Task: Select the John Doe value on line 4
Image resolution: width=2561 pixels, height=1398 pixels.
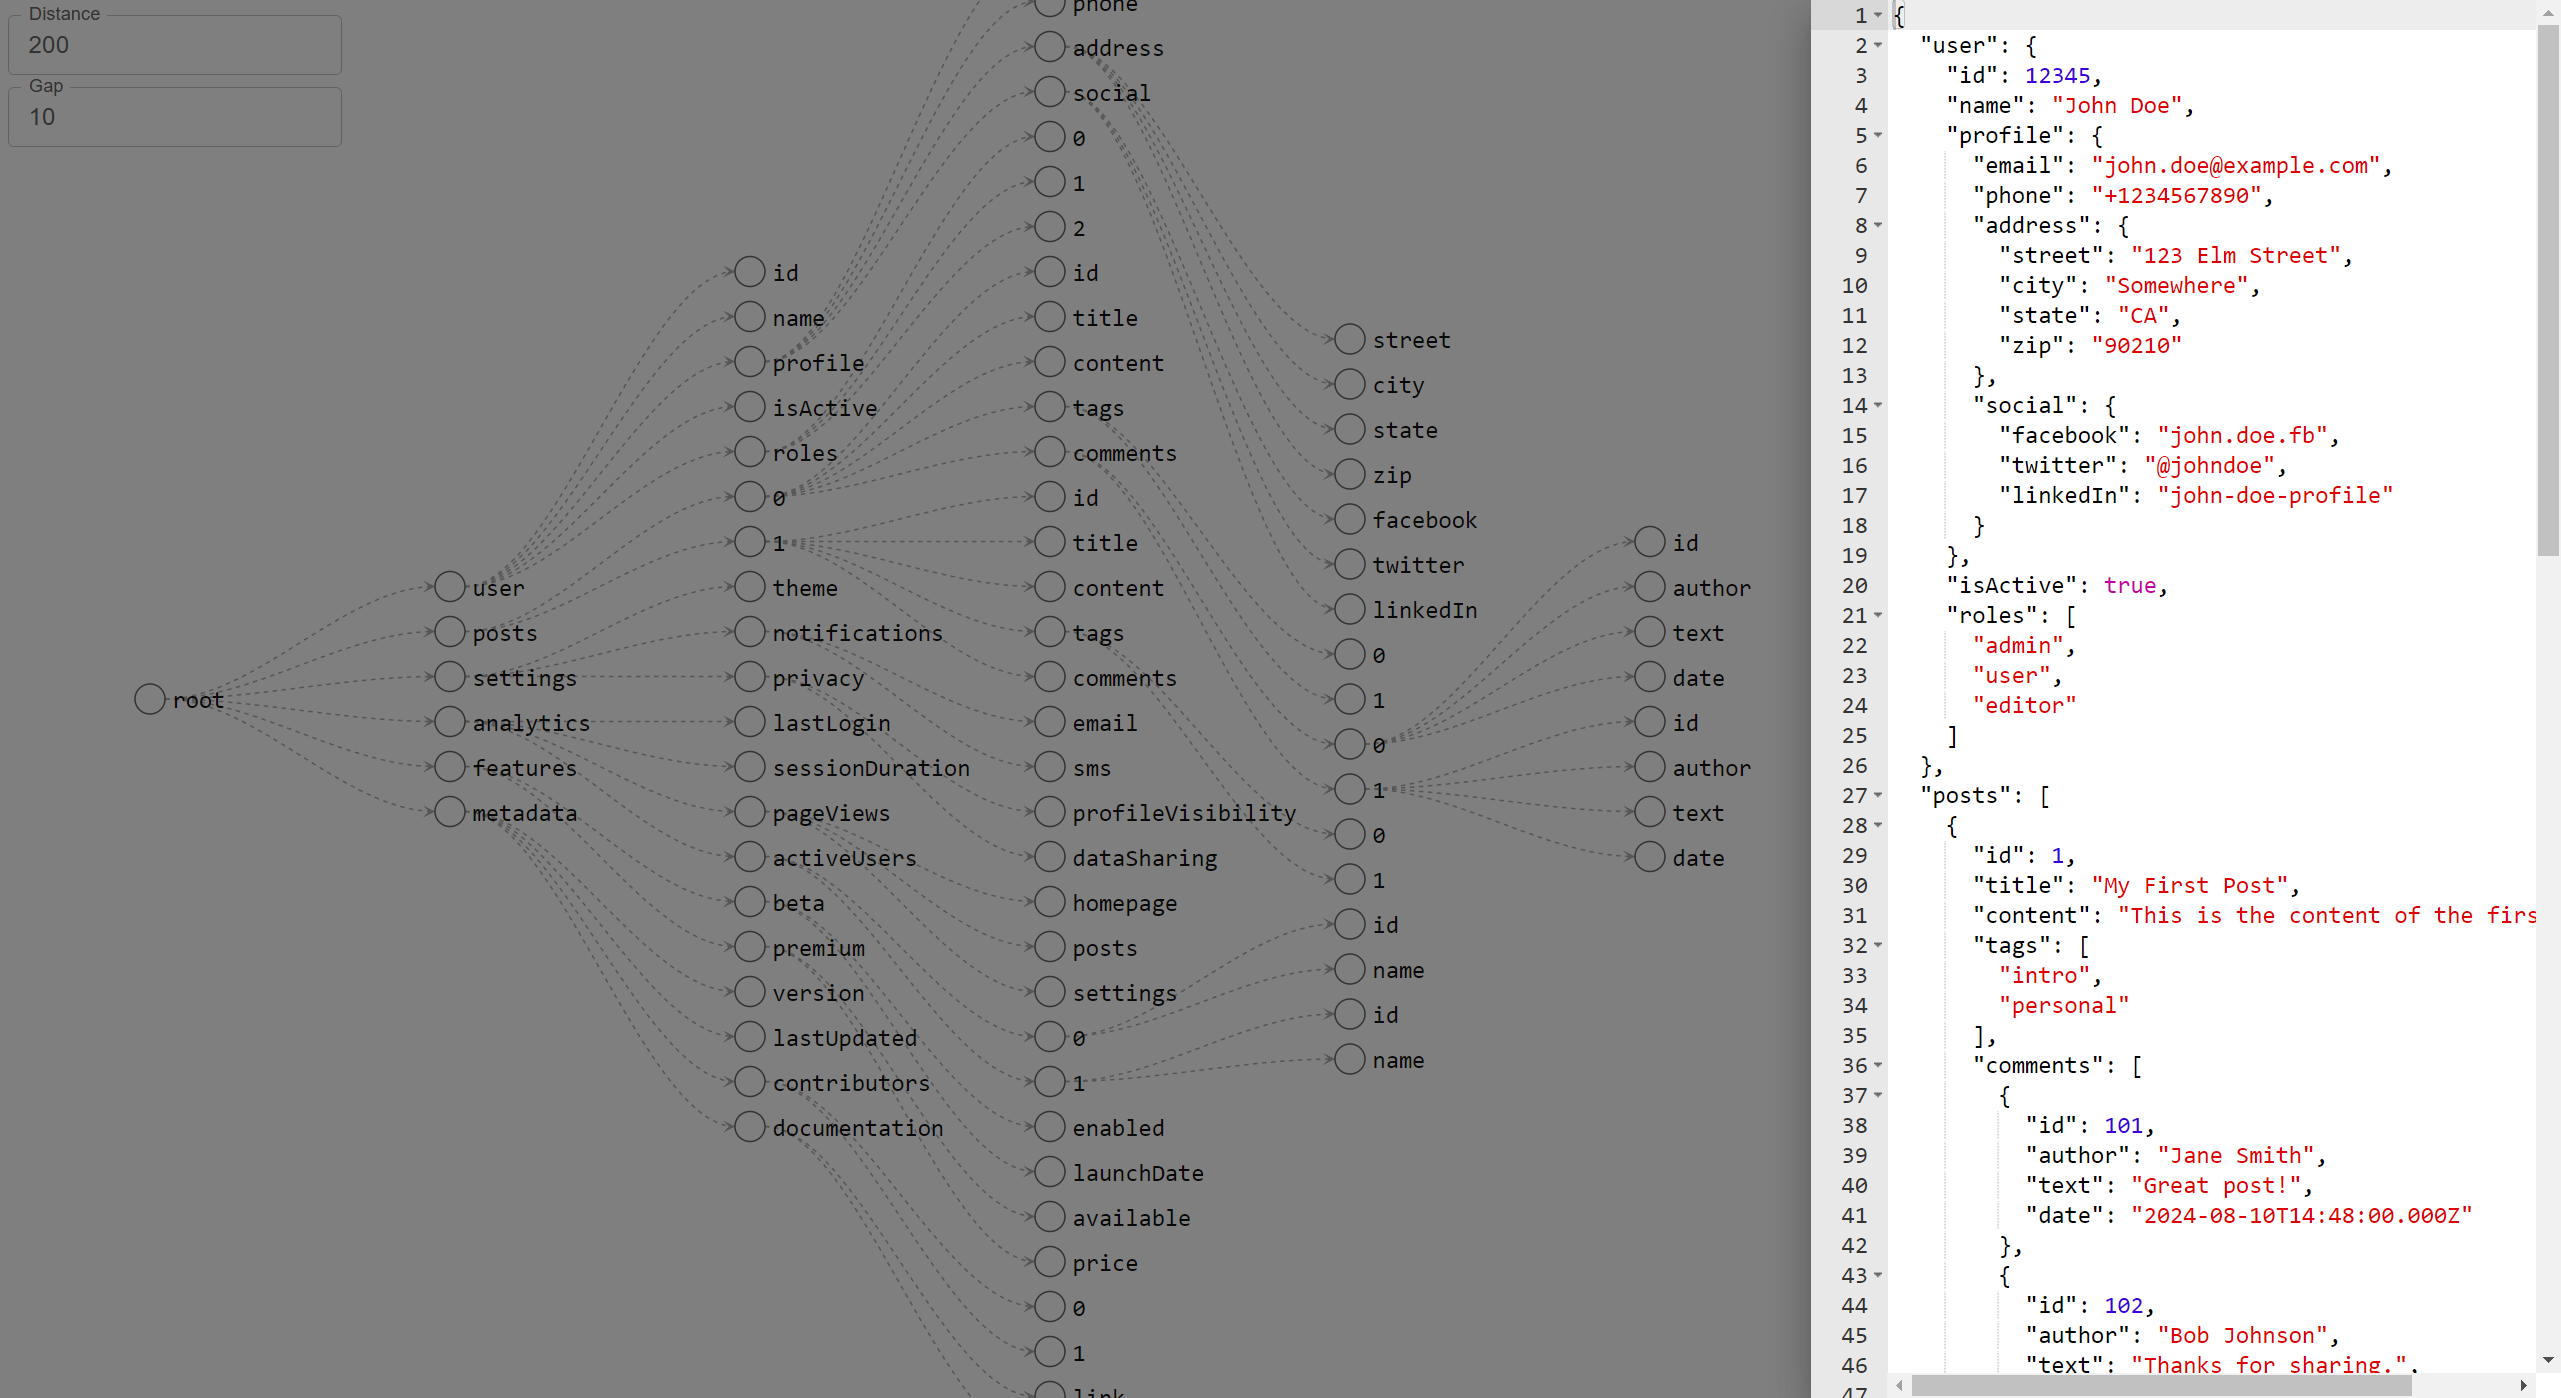Action: point(2118,105)
